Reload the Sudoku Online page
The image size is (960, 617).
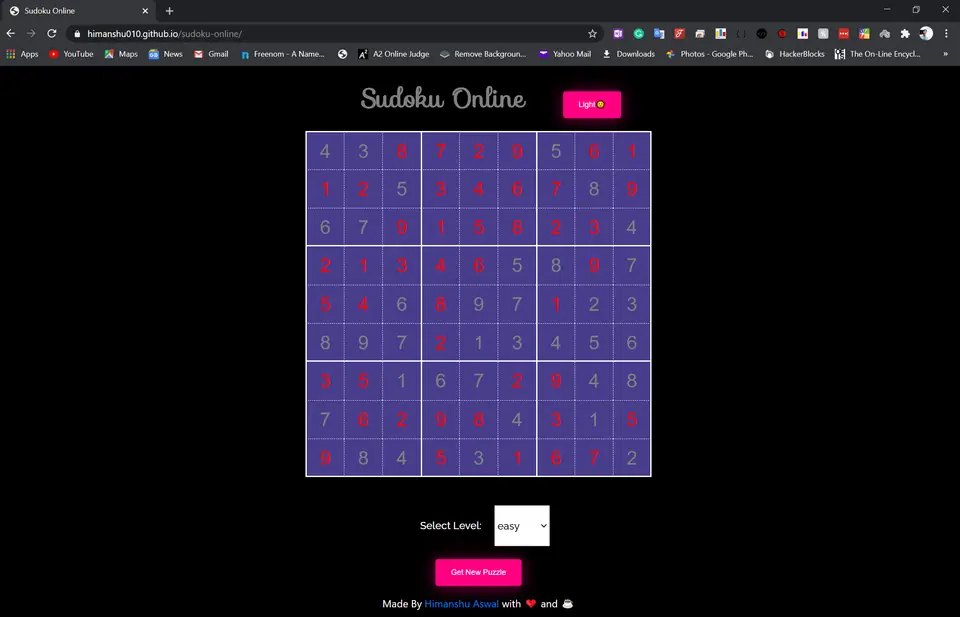pos(52,34)
